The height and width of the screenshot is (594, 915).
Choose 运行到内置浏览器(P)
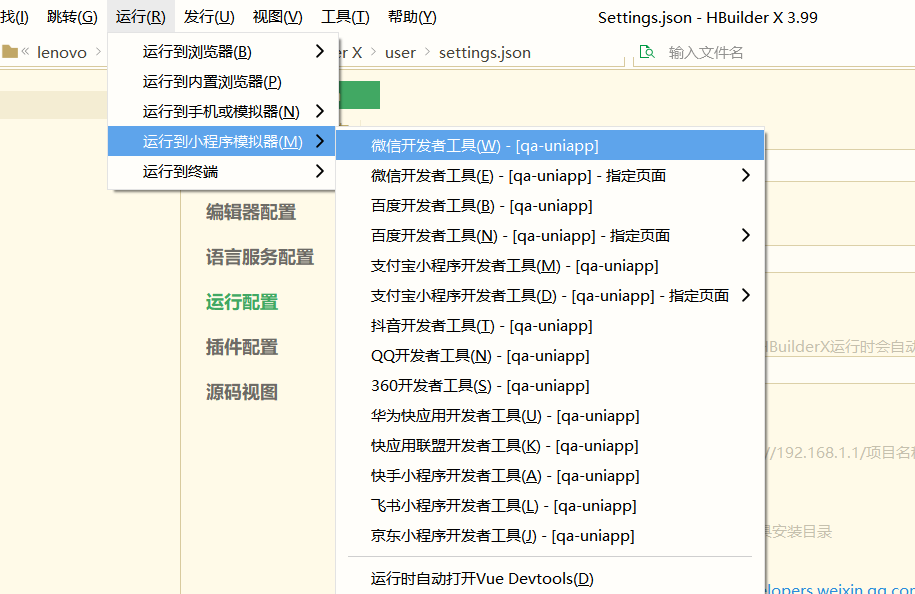click(221, 82)
